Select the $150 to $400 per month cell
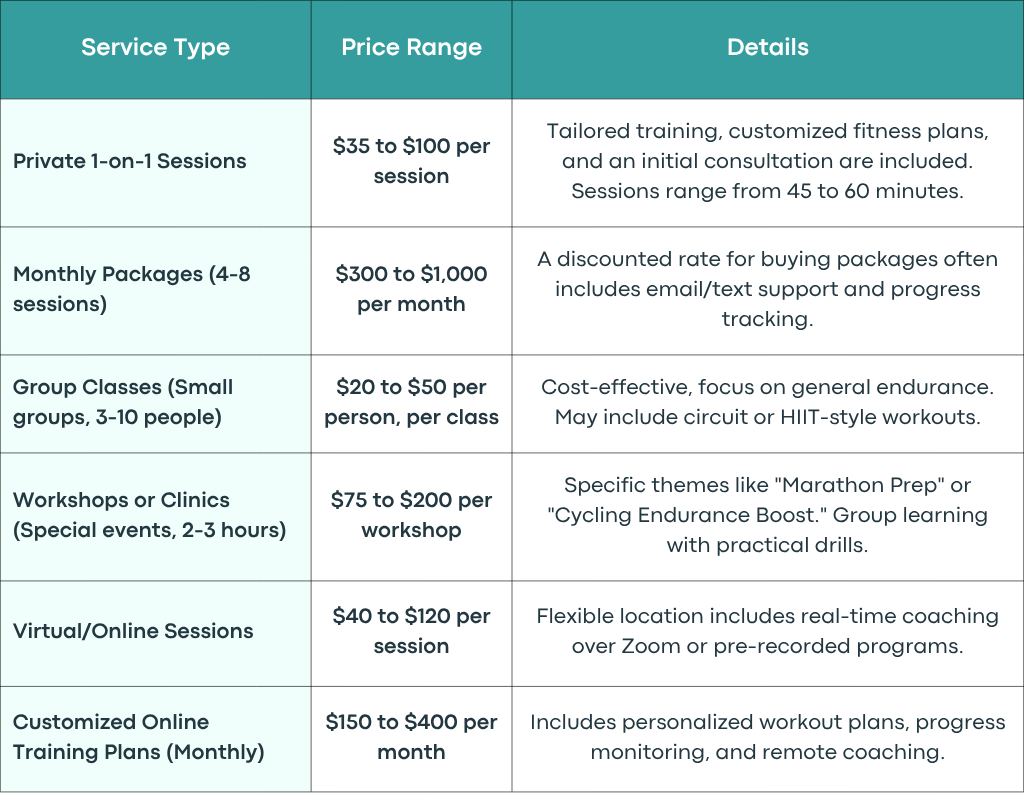Image resolution: width=1024 pixels, height=793 pixels. 411,739
